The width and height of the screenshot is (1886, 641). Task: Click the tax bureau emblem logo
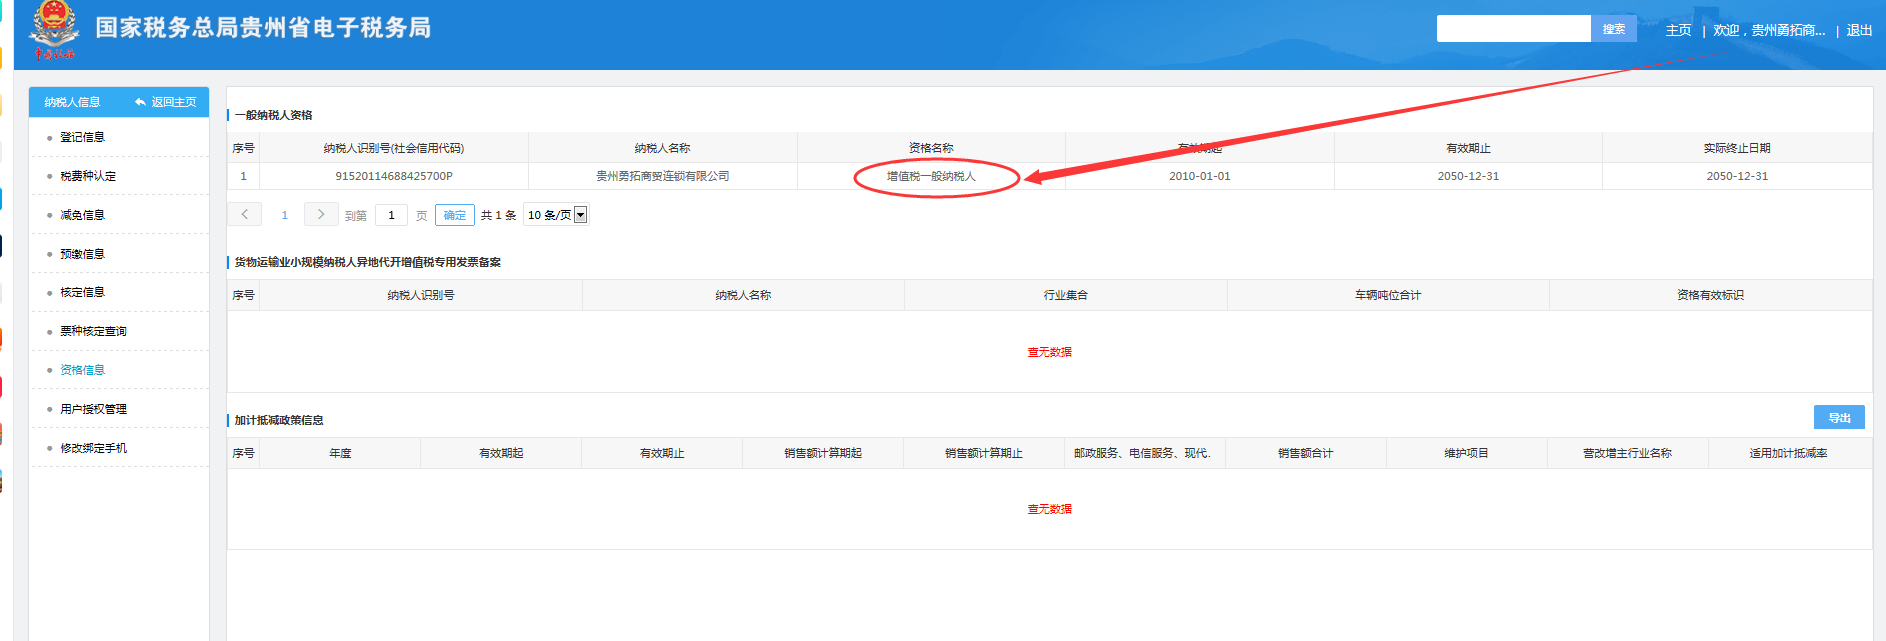click(x=54, y=28)
